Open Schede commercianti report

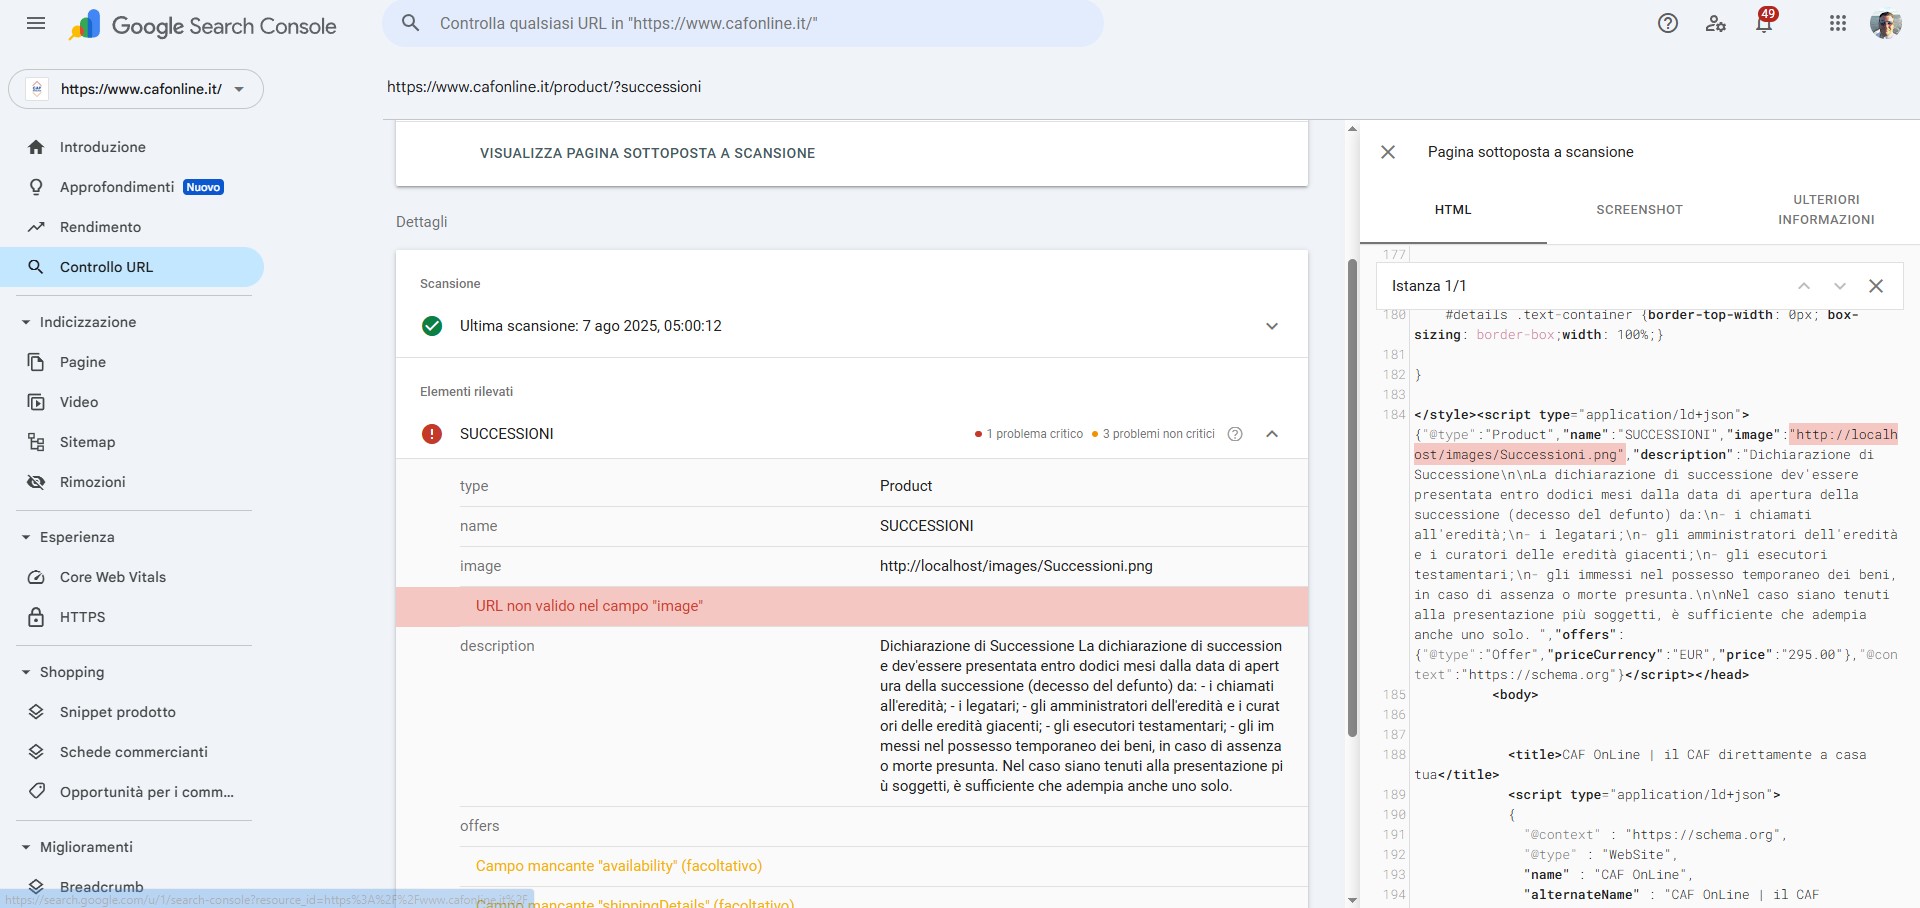pos(132,752)
